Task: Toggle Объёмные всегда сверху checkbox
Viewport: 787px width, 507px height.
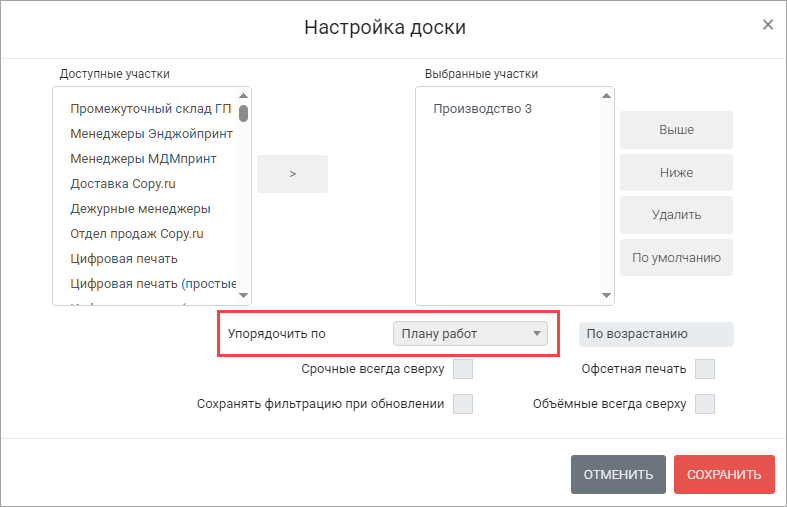Action: tap(705, 404)
